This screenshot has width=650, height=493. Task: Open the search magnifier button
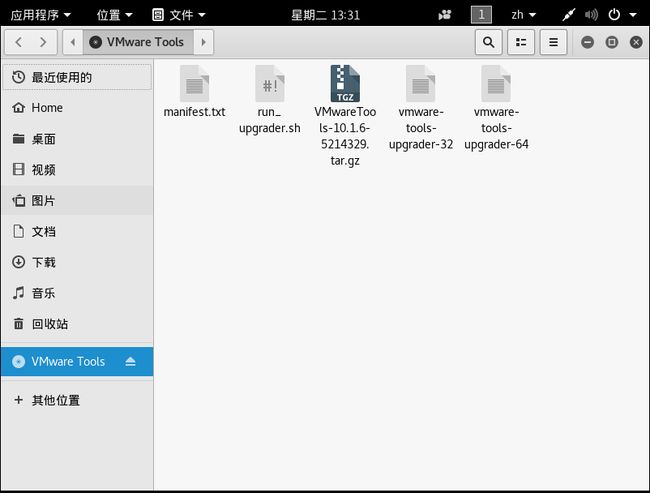point(489,42)
